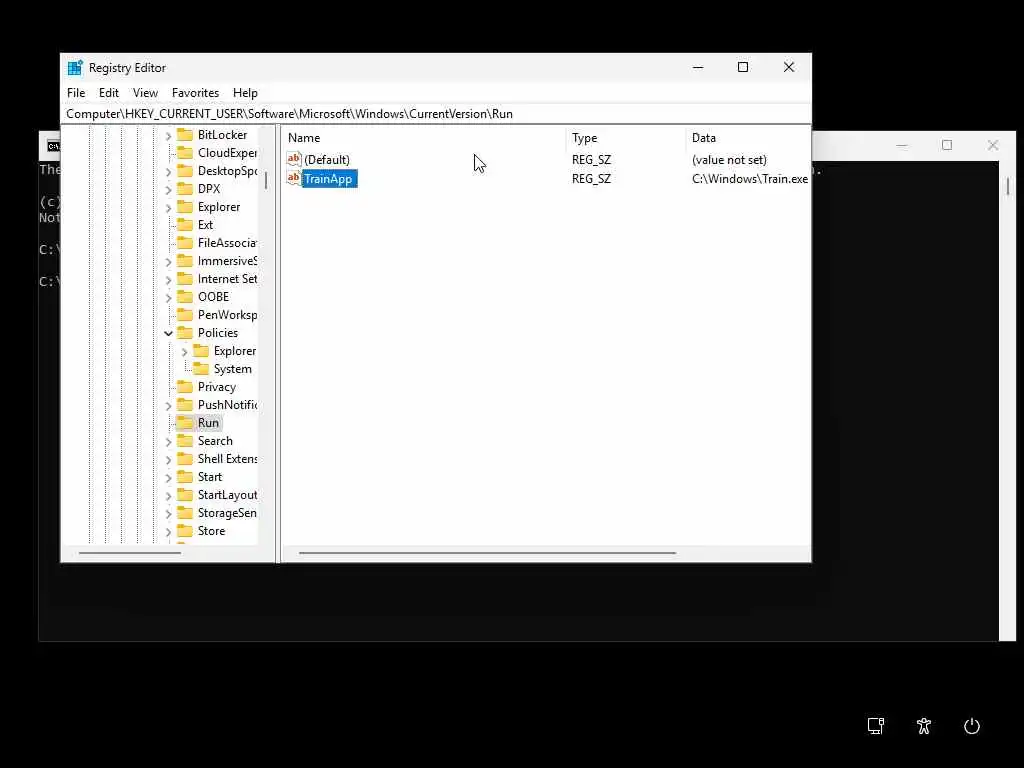
Task: Click the Ext folder icon
Action: coord(185,225)
